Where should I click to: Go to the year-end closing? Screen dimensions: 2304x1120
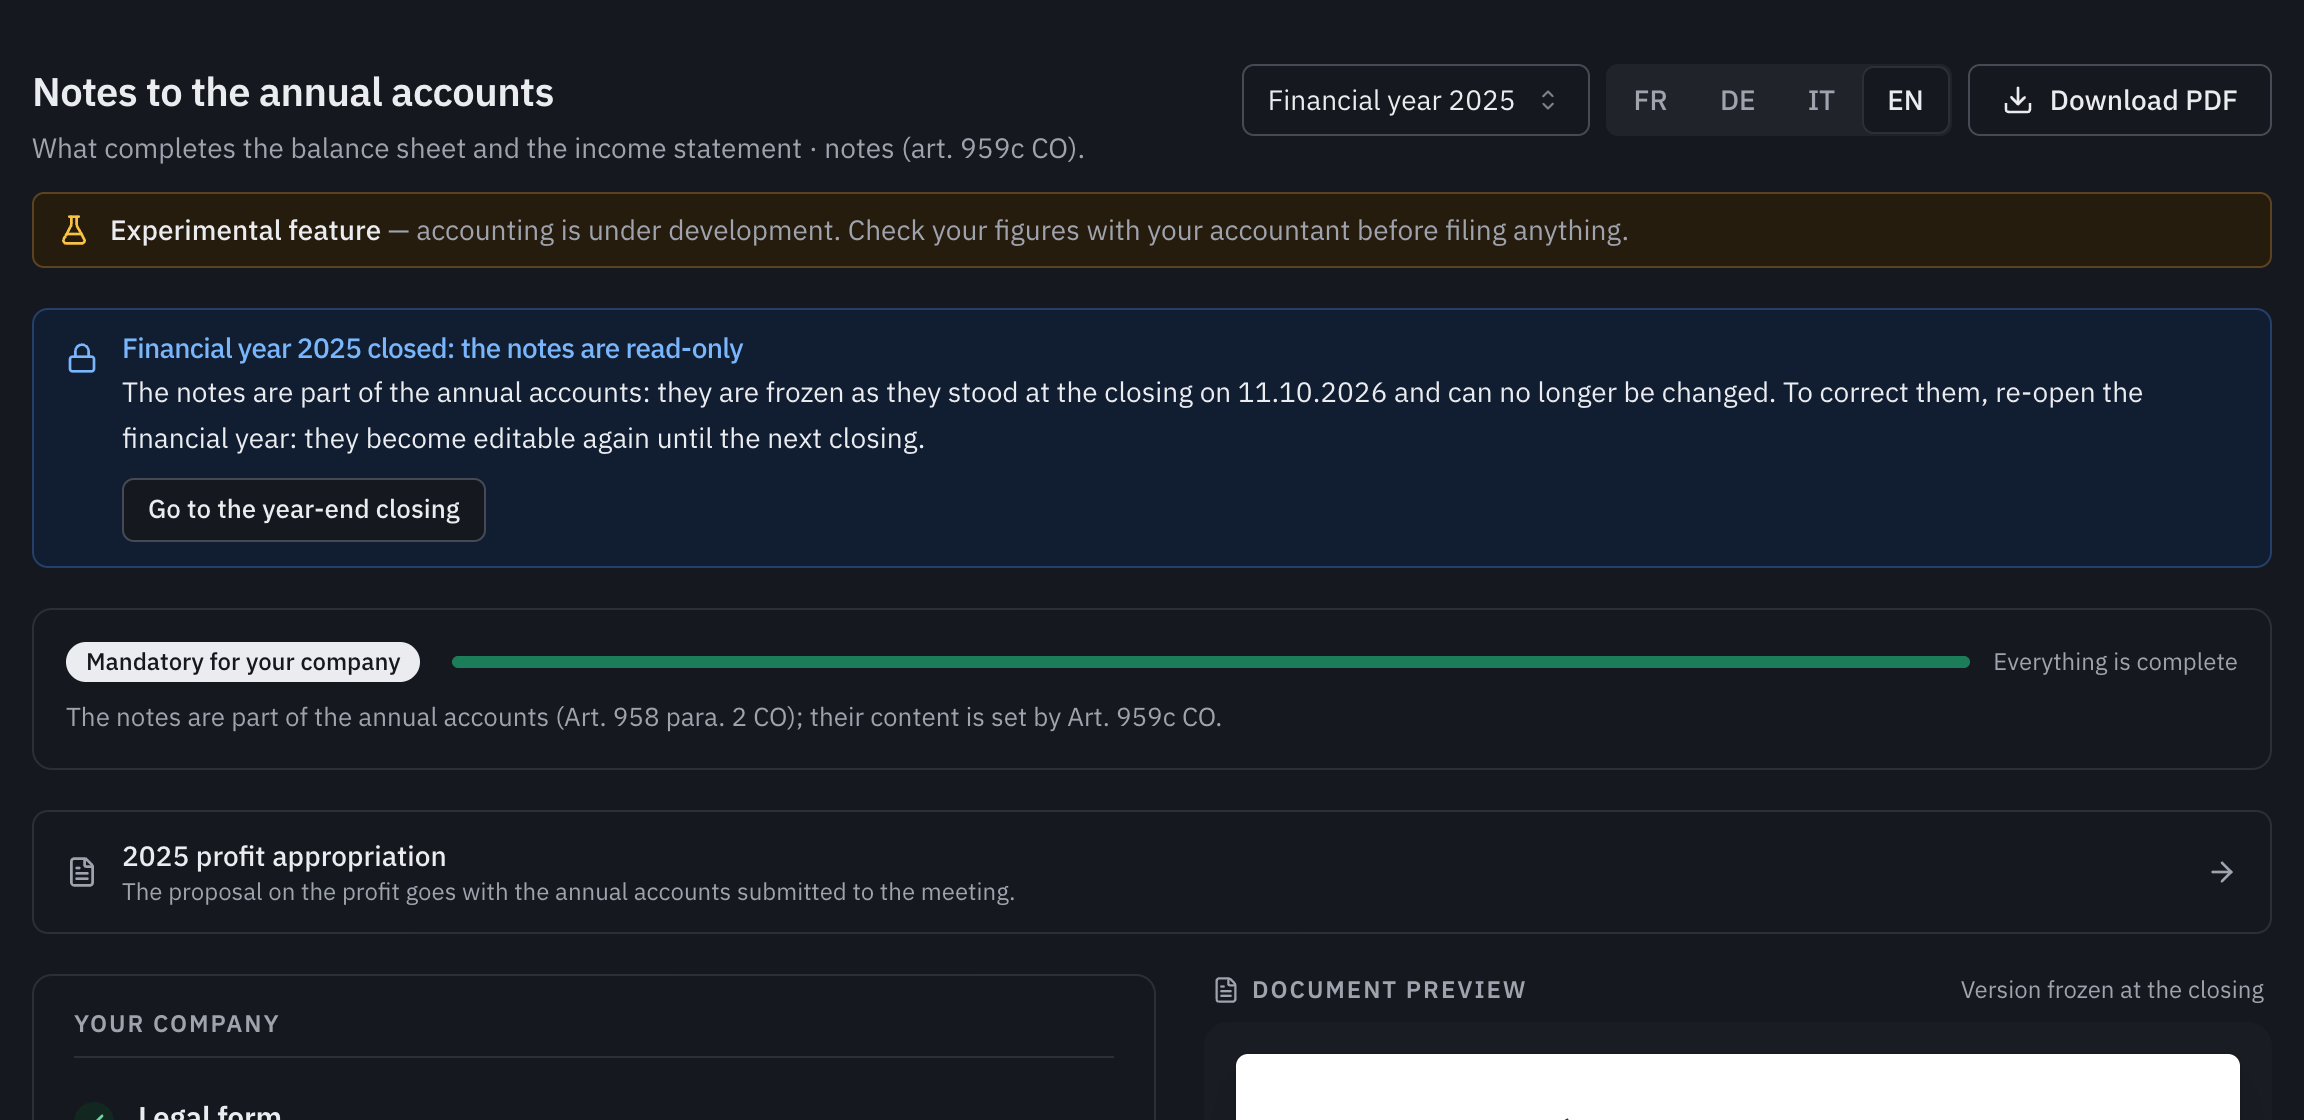[x=303, y=510]
